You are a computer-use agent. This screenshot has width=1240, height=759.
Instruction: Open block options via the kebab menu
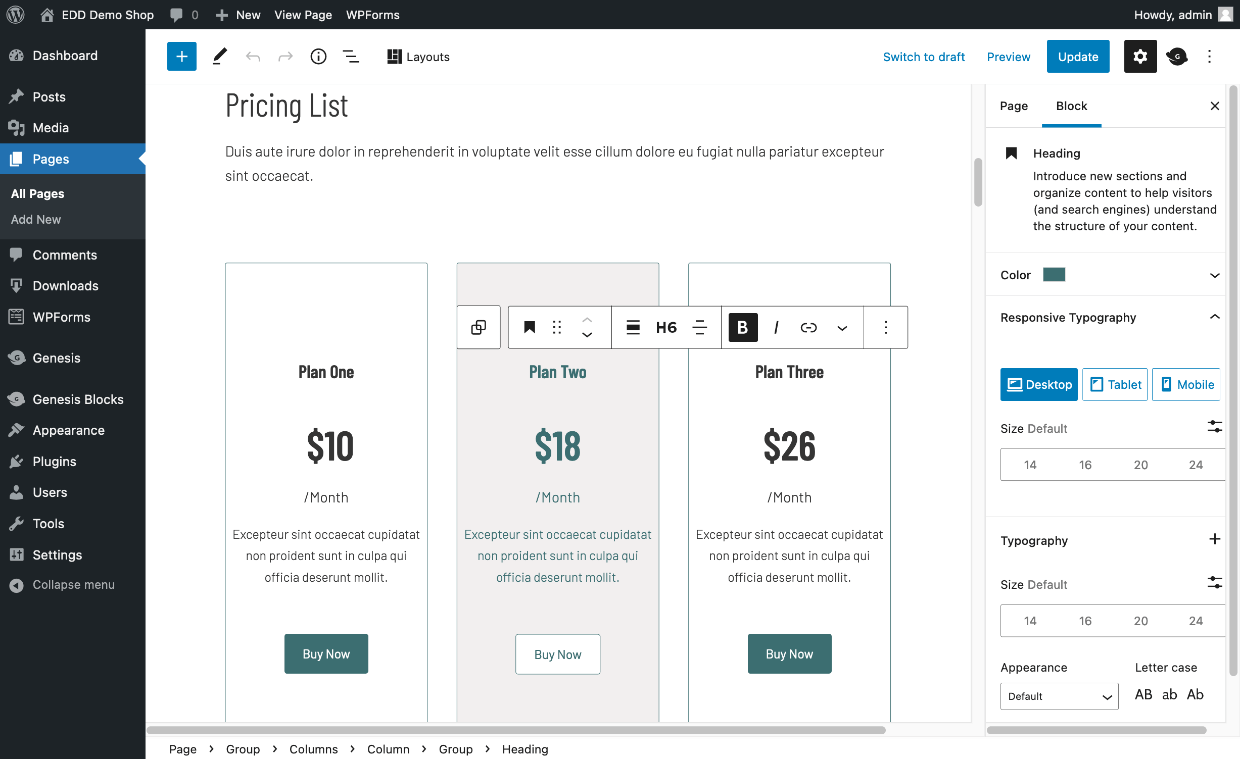click(x=885, y=327)
